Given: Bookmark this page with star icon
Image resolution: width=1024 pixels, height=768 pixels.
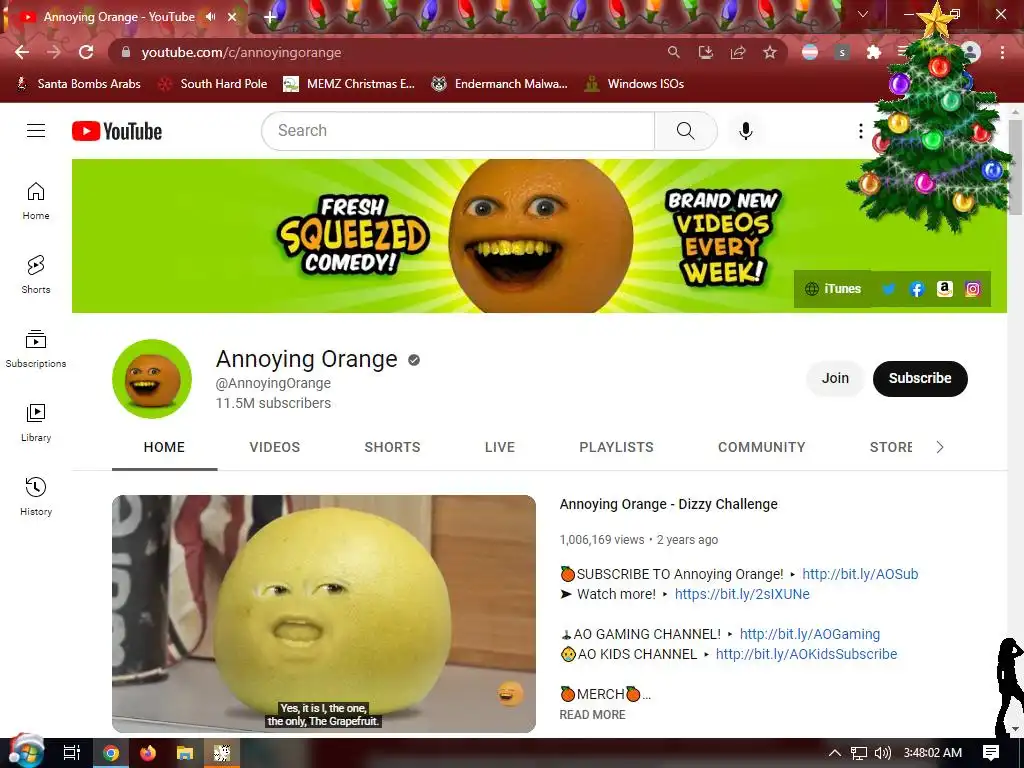Looking at the screenshot, I should [x=770, y=52].
